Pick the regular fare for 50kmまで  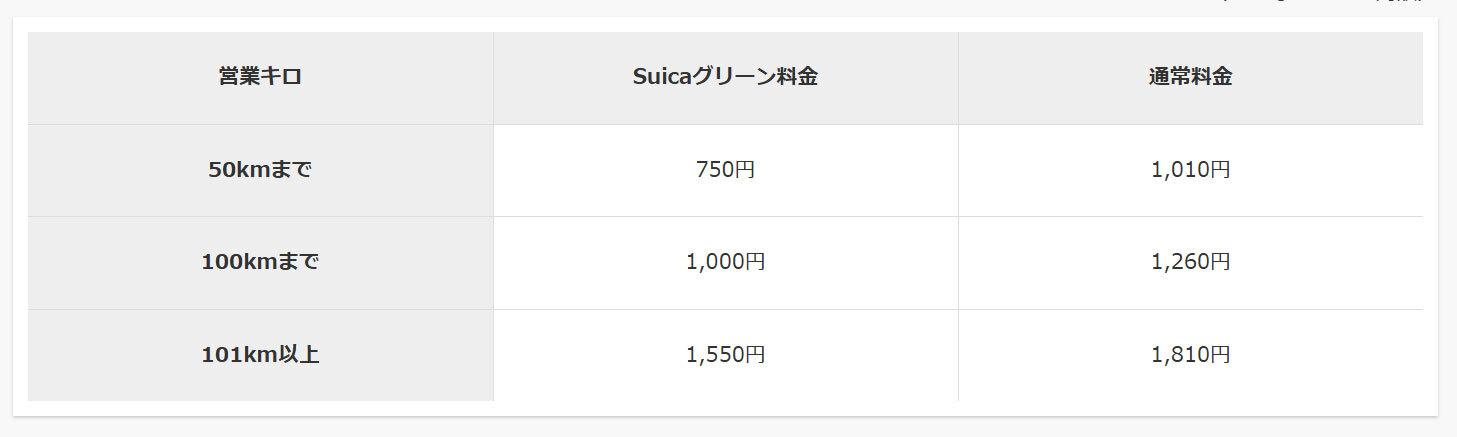click(1190, 170)
